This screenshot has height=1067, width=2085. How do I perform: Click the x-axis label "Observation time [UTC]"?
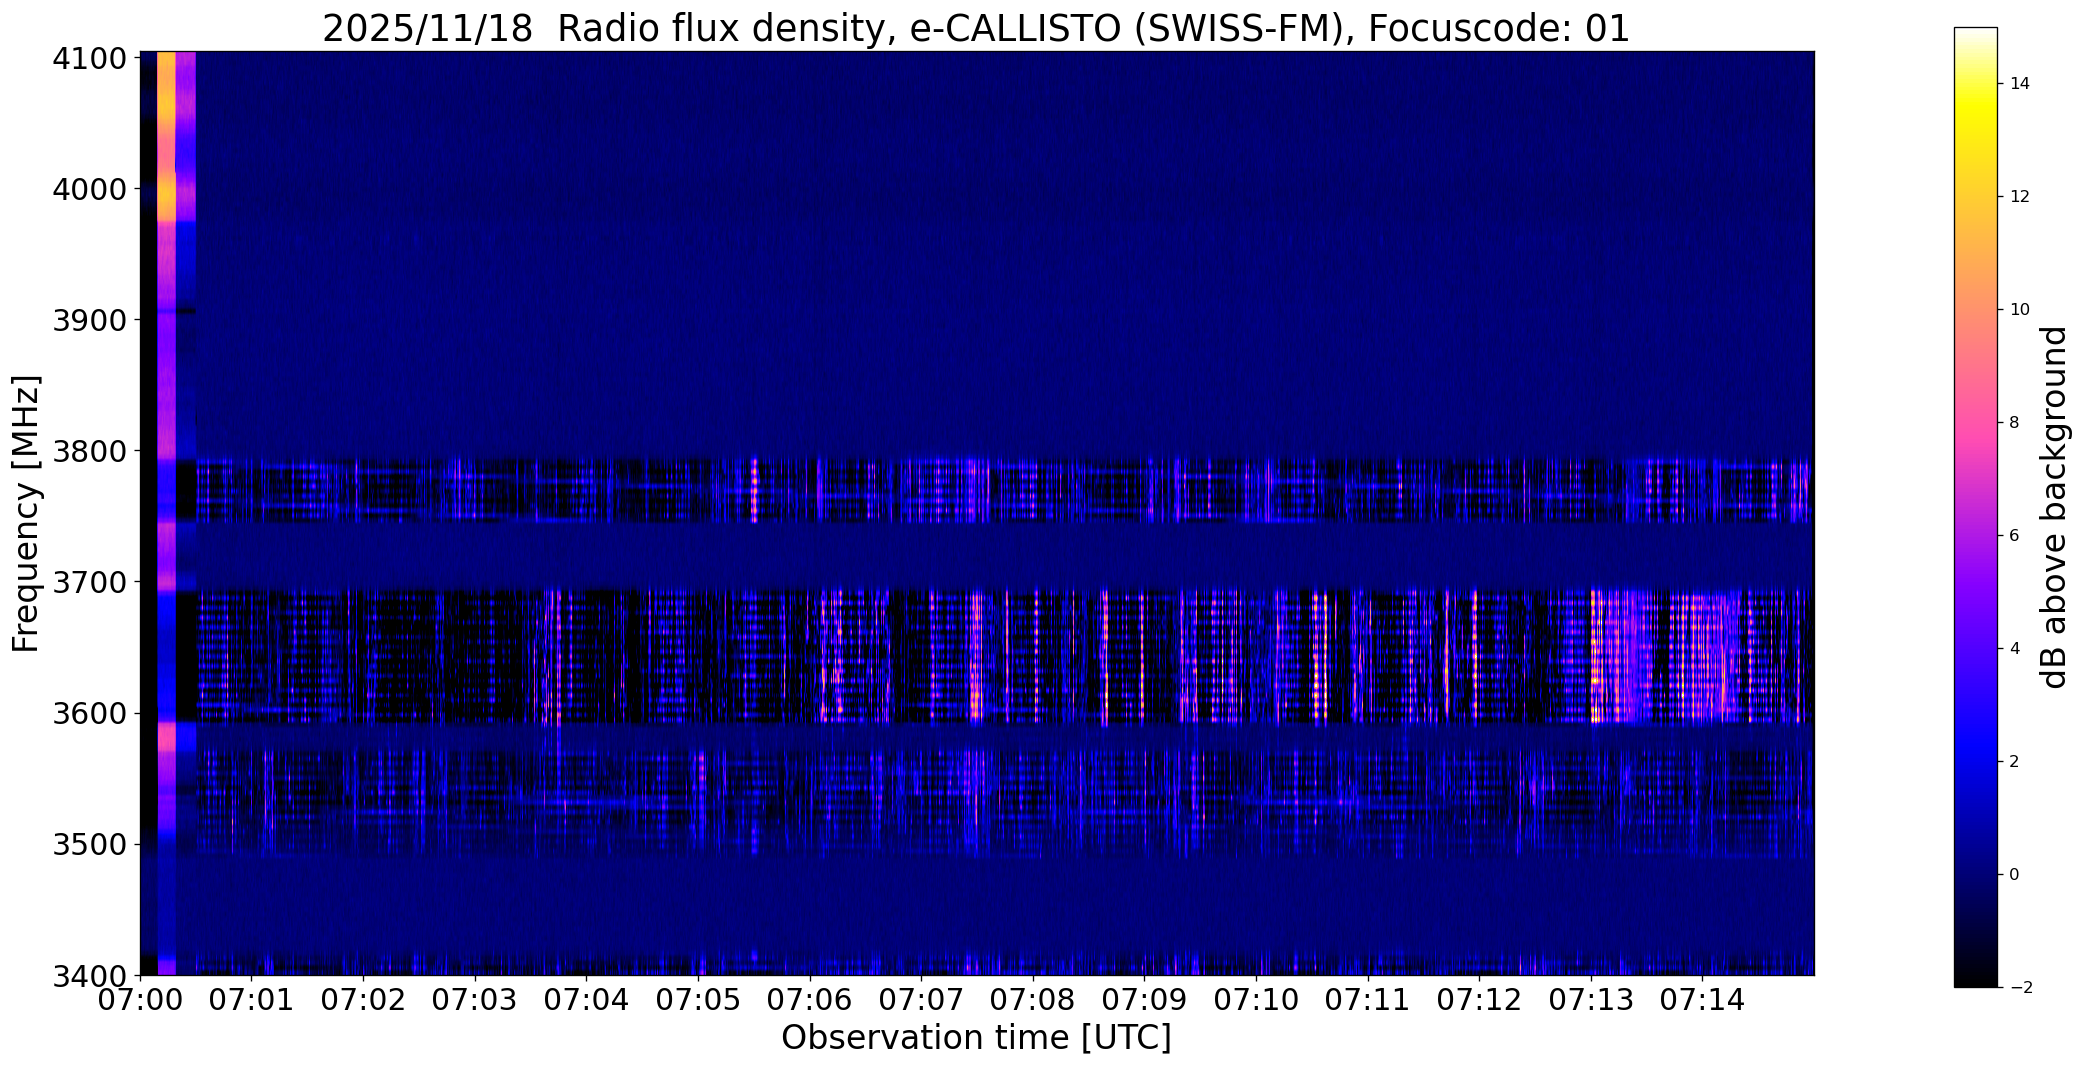(976, 1038)
